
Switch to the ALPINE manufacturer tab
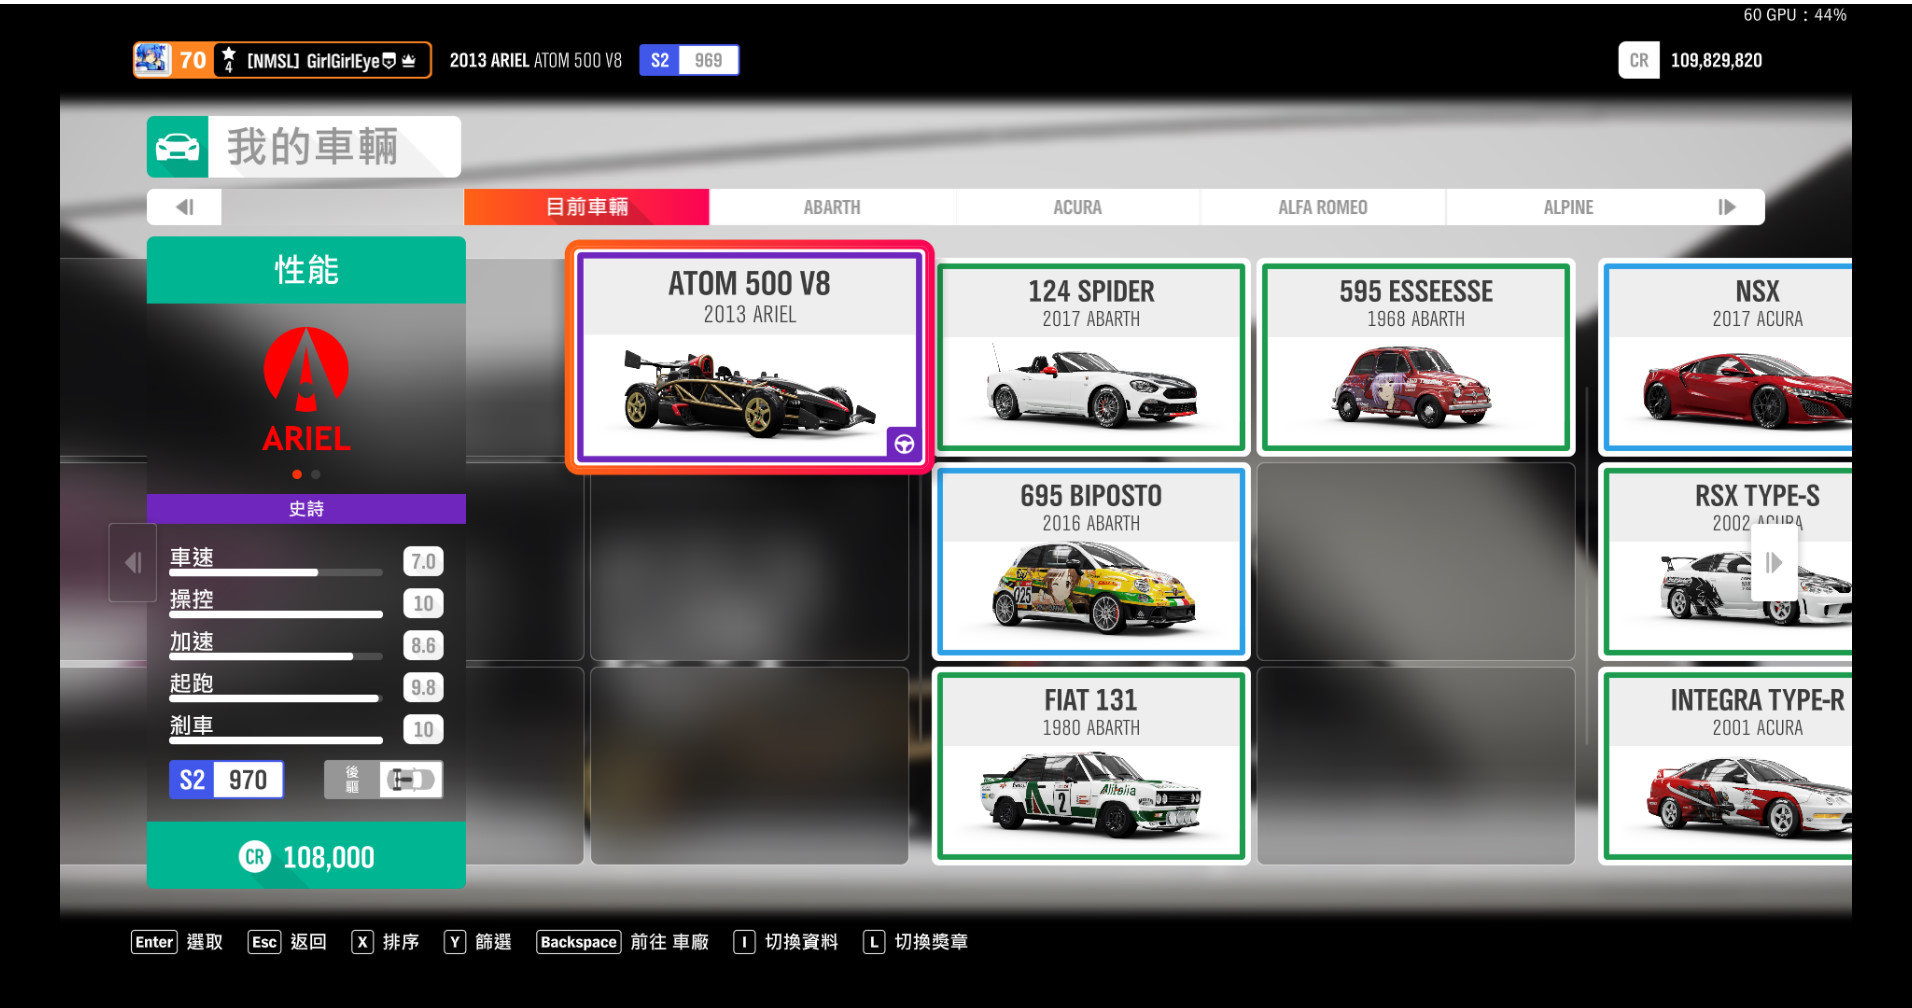pos(1568,207)
